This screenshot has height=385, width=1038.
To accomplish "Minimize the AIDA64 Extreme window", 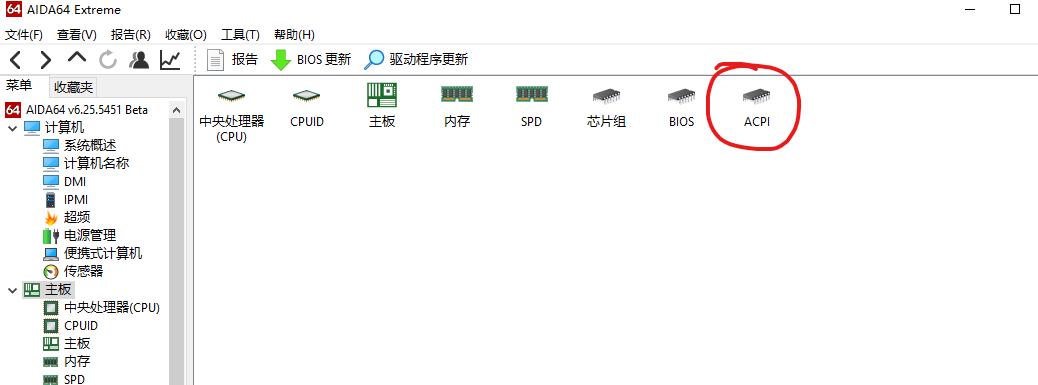I will pyautogui.click(x=970, y=9).
